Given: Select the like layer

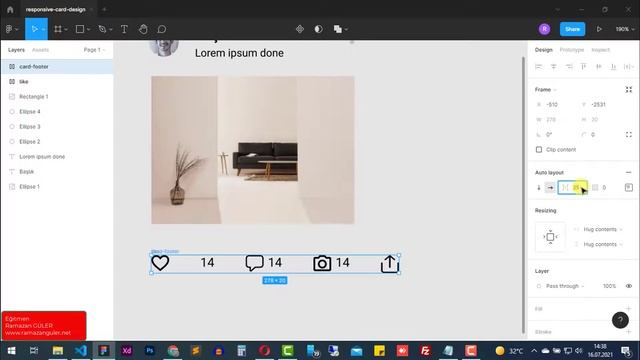Looking at the screenshot, I should pyautogui.click(x=57, y=82).
